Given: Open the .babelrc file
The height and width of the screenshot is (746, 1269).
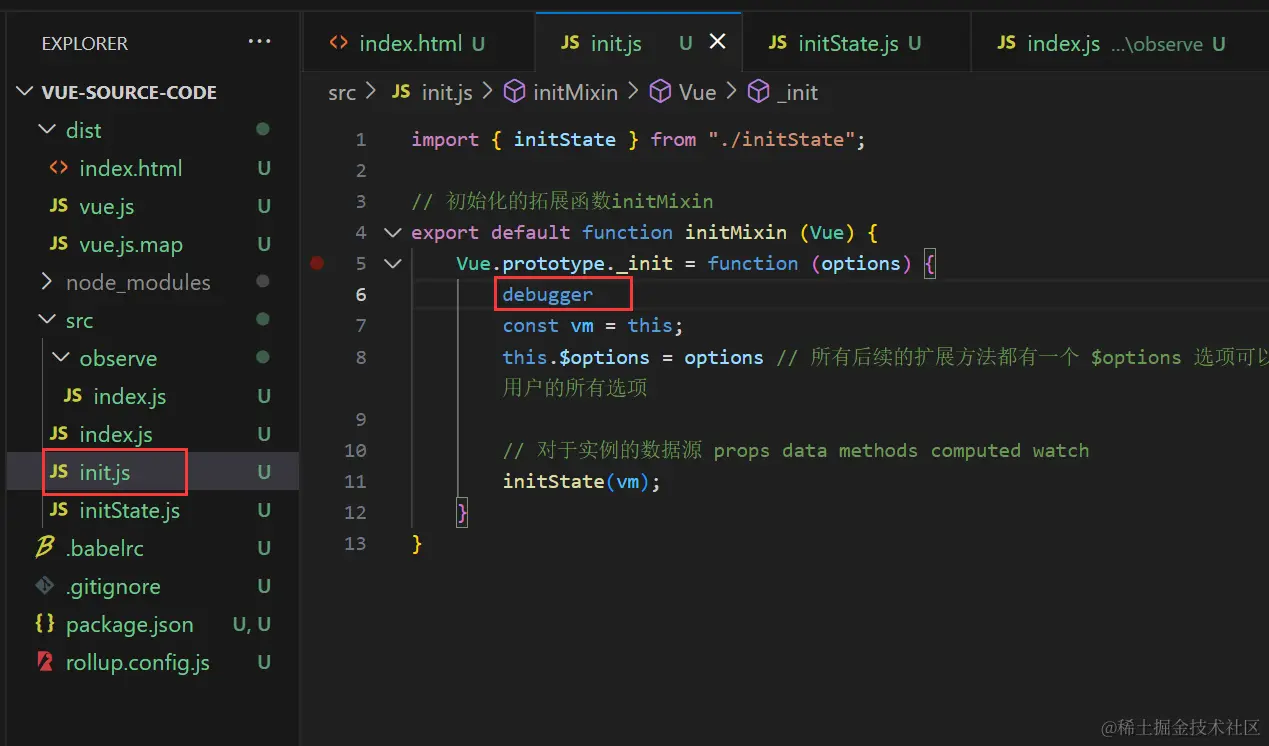Looking at the screenshot, I should [104, 548].
